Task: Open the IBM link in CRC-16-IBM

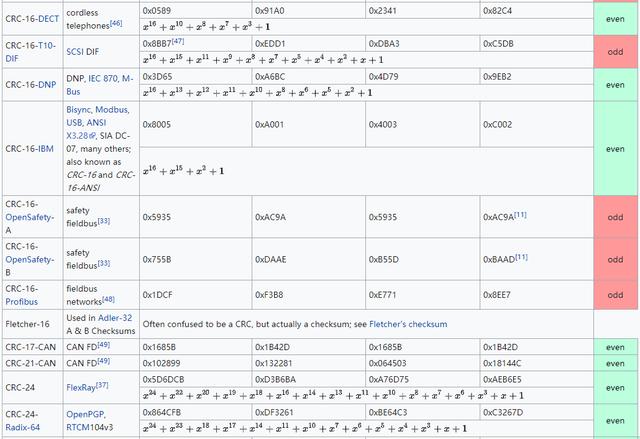Action: pyautogui.click(x=46, y=149)
